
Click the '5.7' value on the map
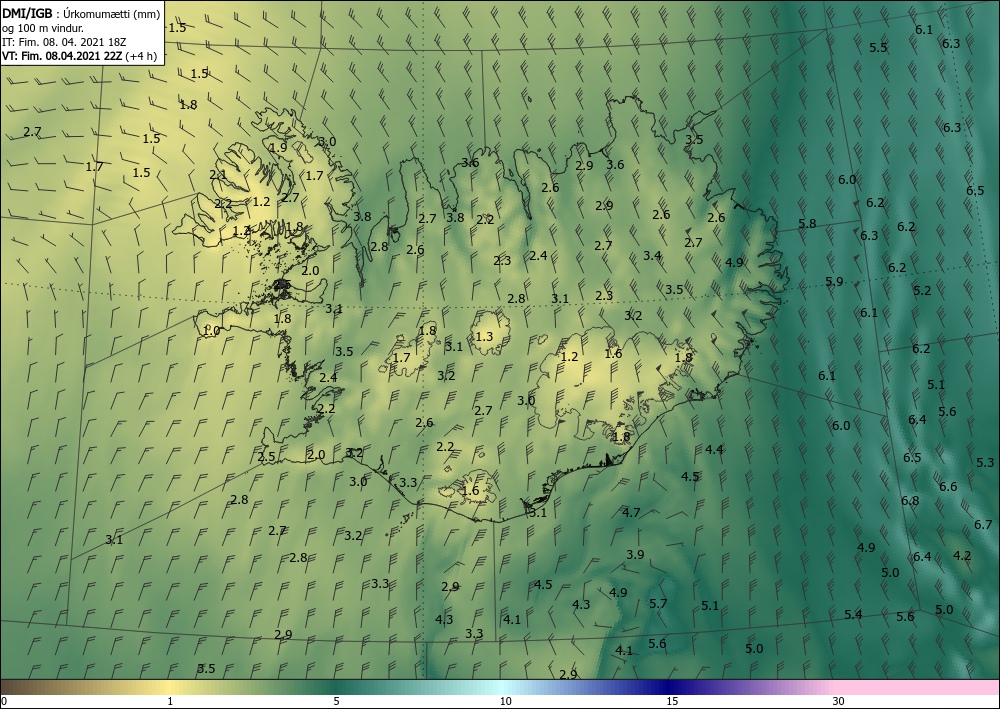[658, 603]
